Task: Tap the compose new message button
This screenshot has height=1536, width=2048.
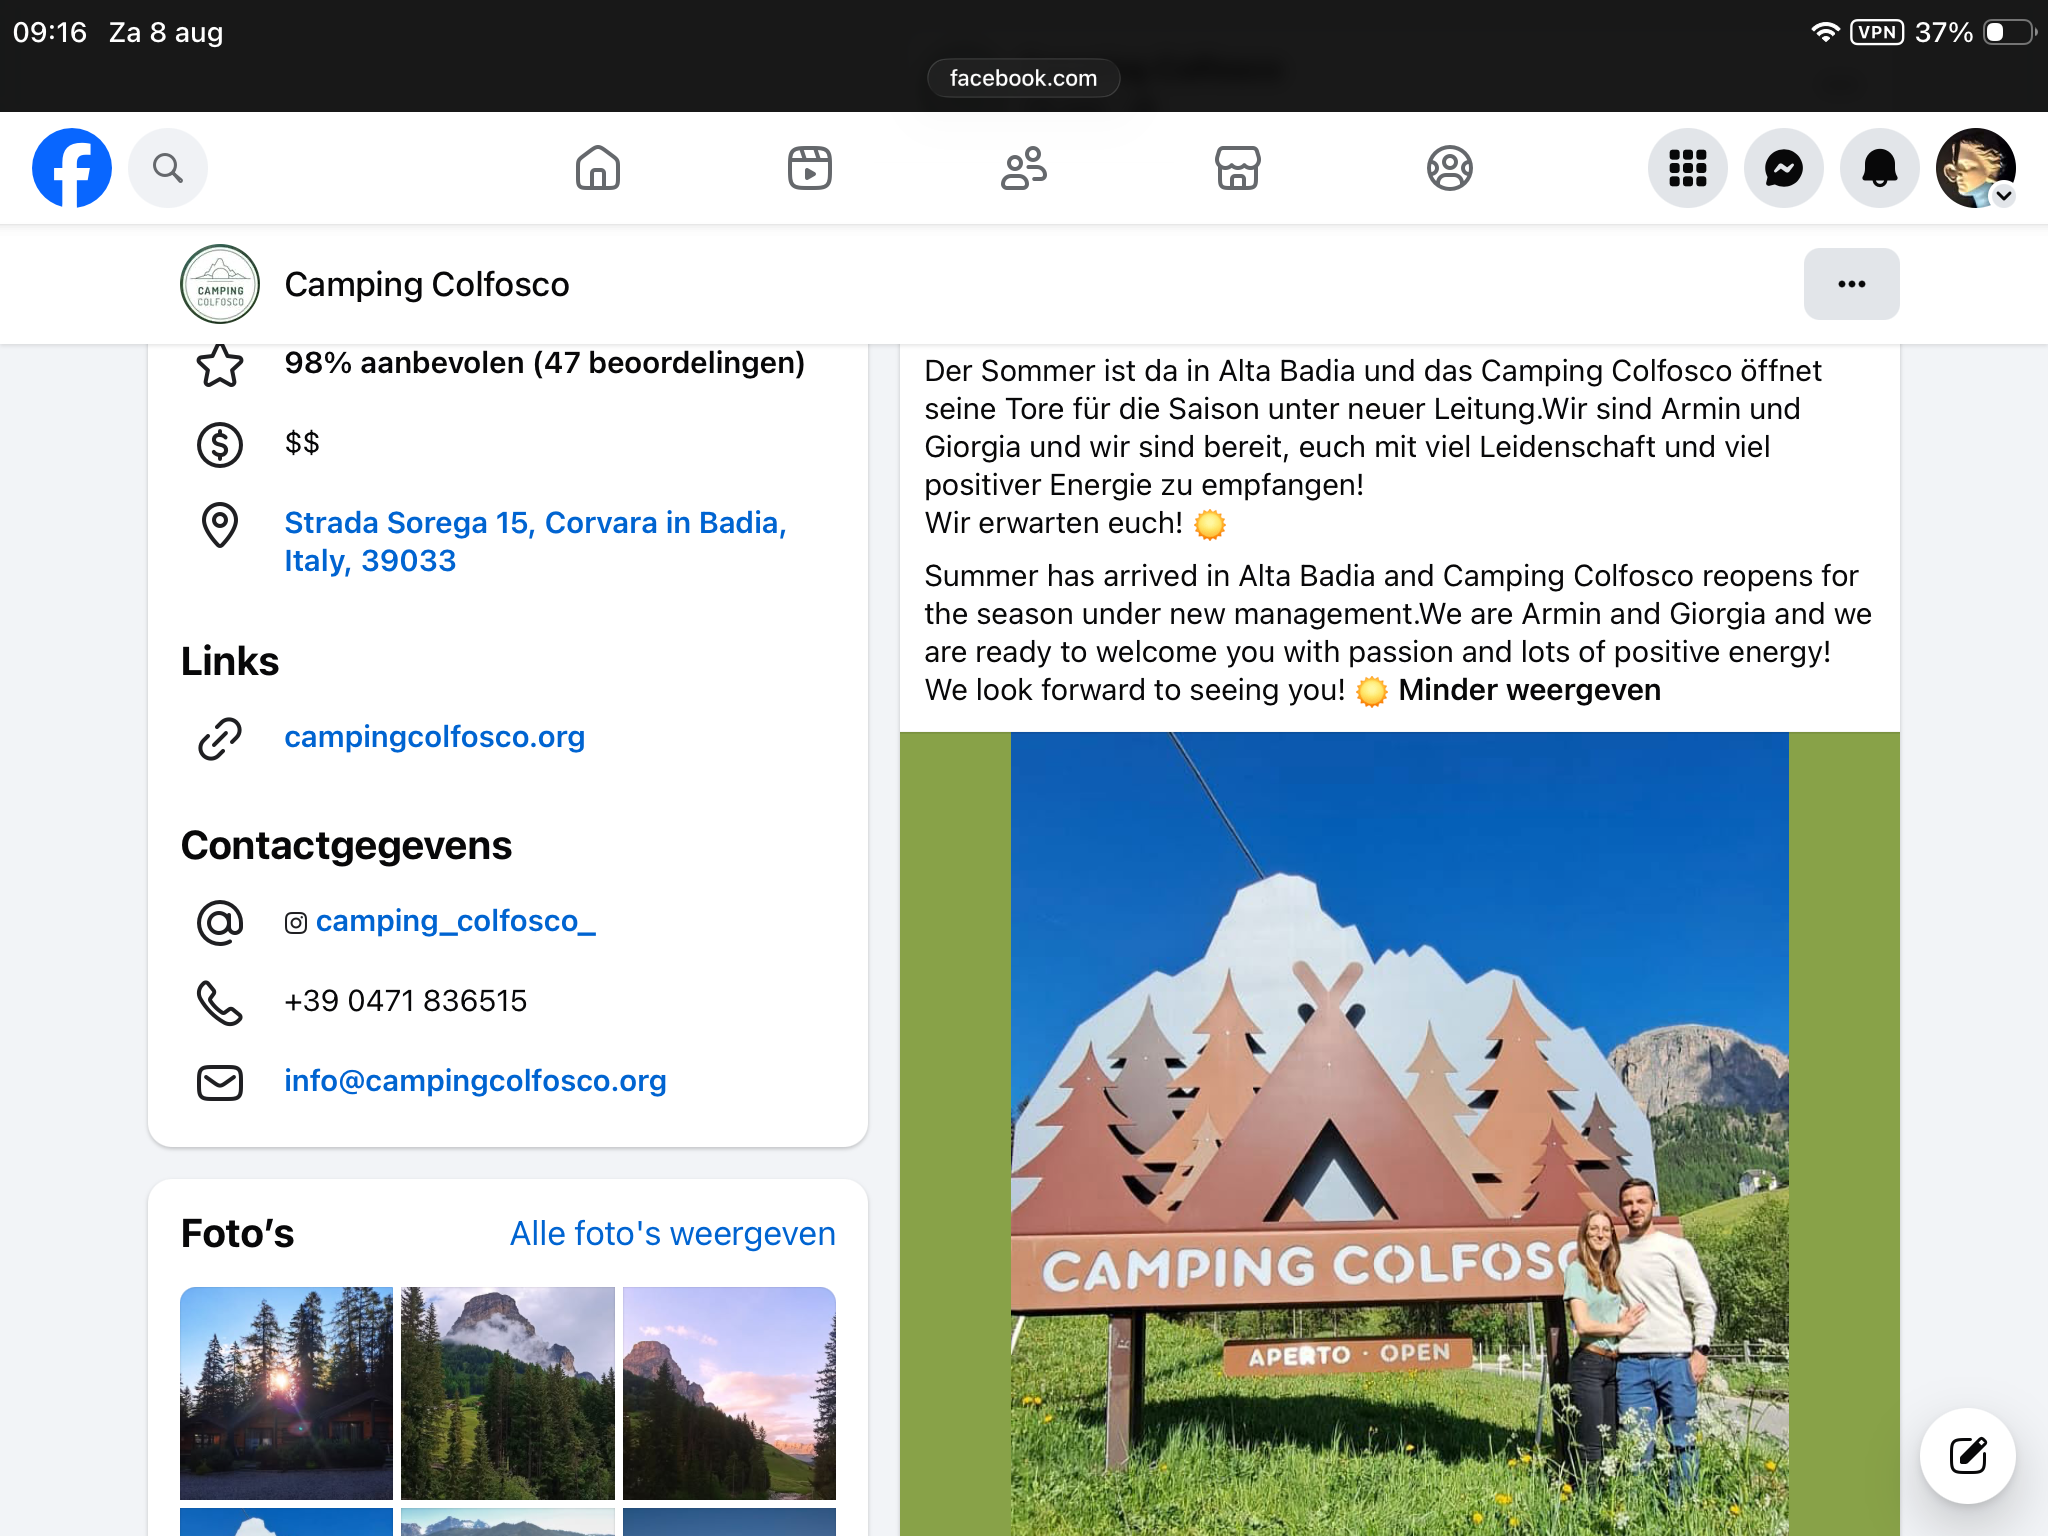Action: pyautogui.click(x=1968, y=1456)
